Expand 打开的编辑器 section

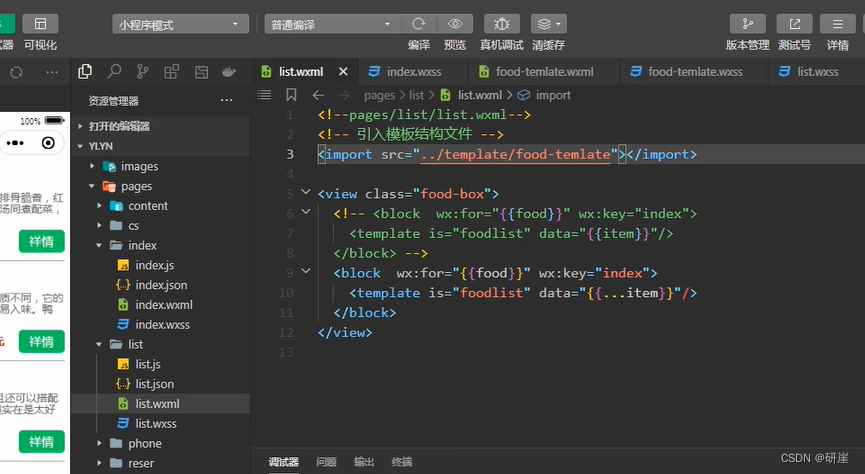(x=161, y=126)
